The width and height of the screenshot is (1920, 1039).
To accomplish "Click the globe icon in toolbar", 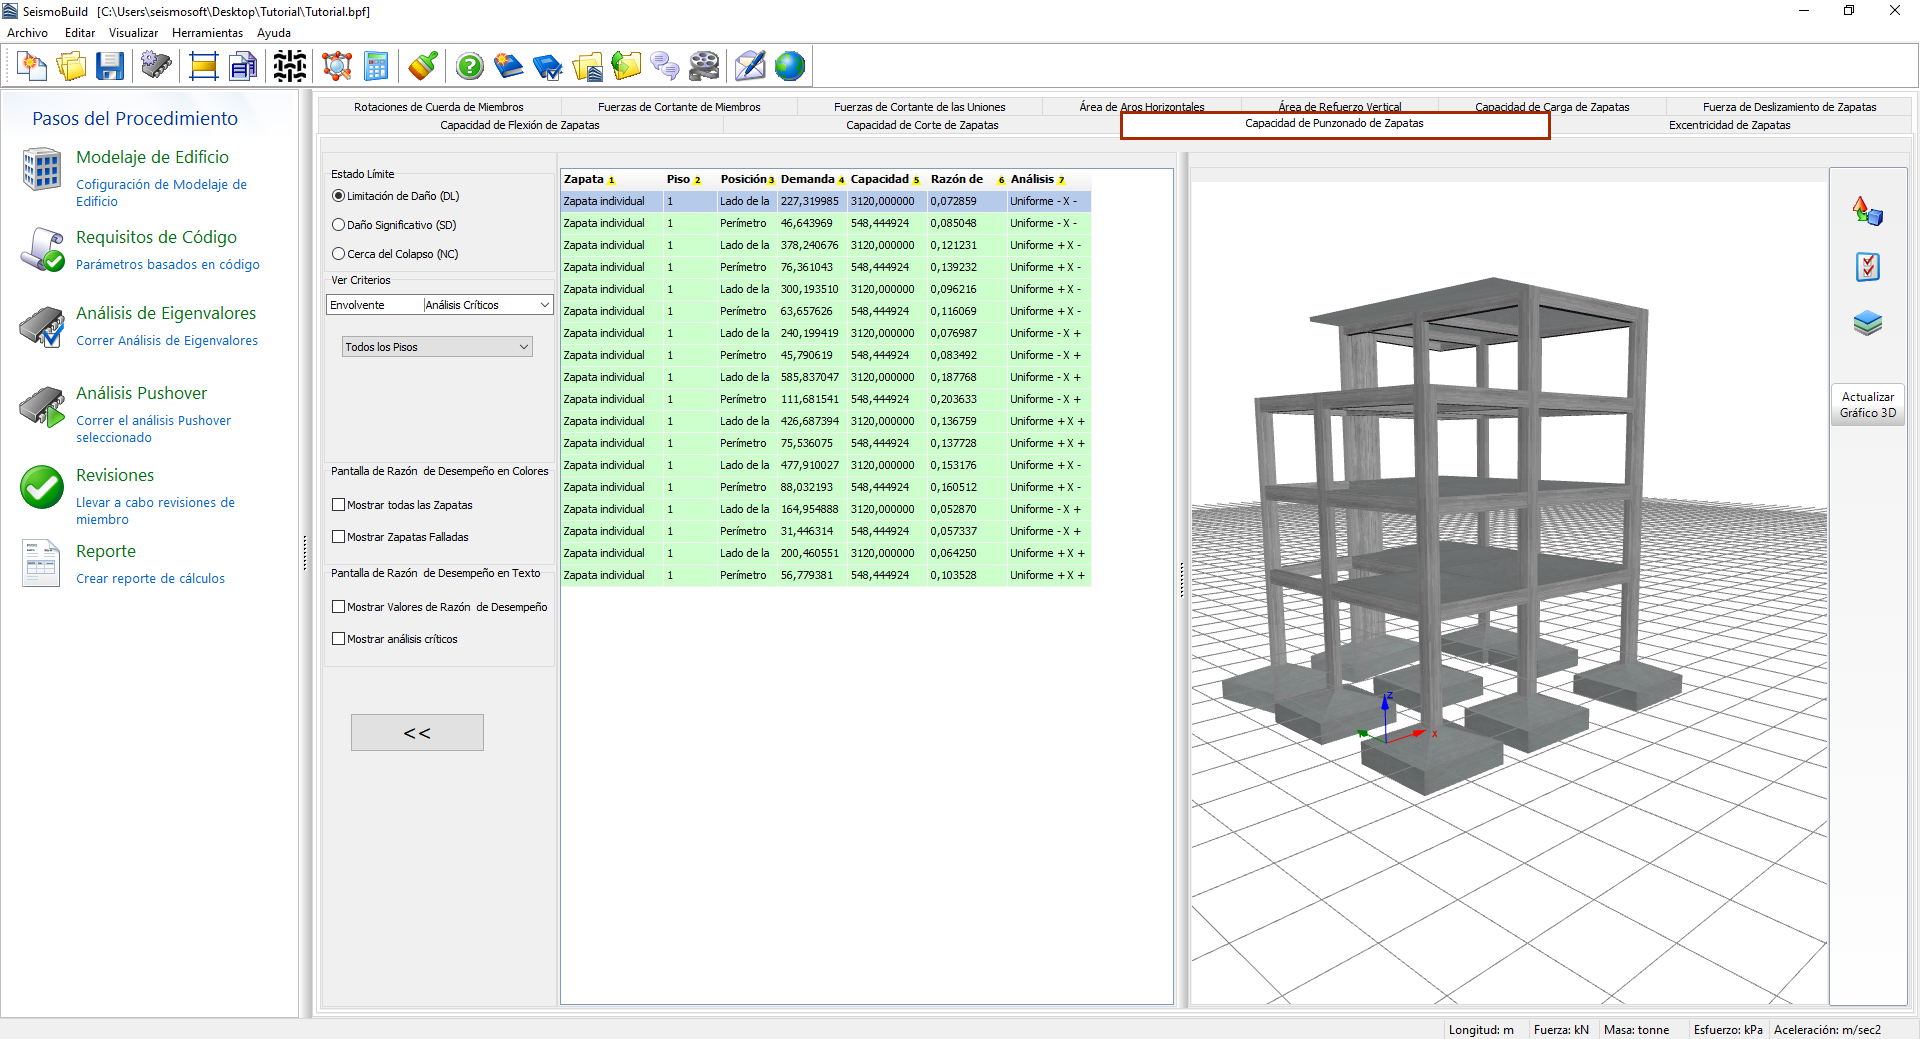I will coord(789,67).
